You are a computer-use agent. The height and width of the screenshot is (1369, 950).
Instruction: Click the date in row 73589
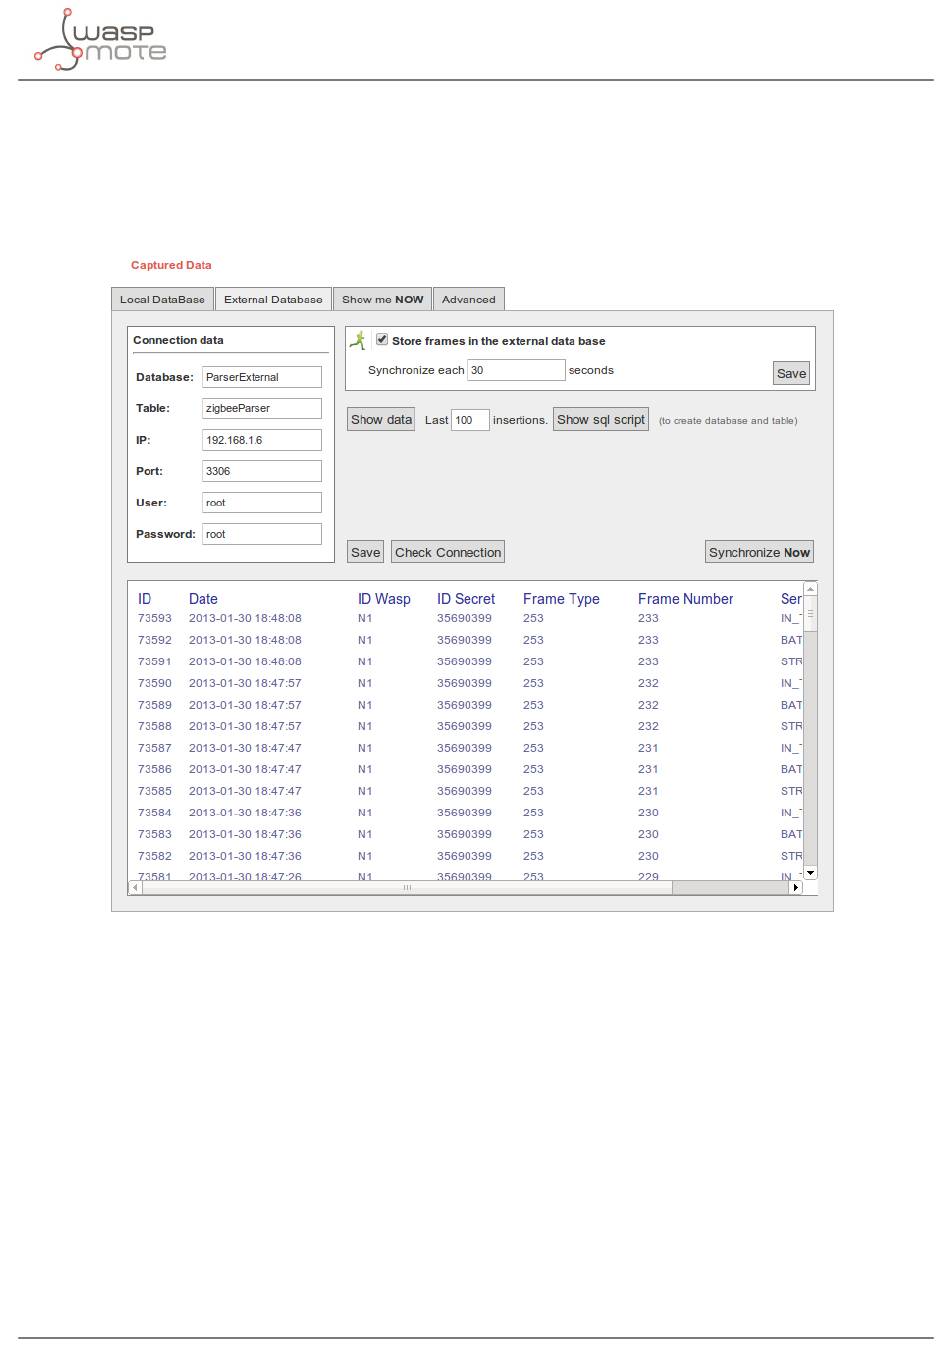point(245,705)
